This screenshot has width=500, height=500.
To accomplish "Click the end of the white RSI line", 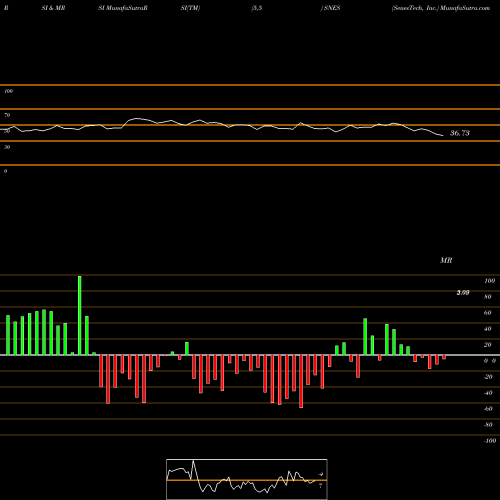I will (443, 135).
